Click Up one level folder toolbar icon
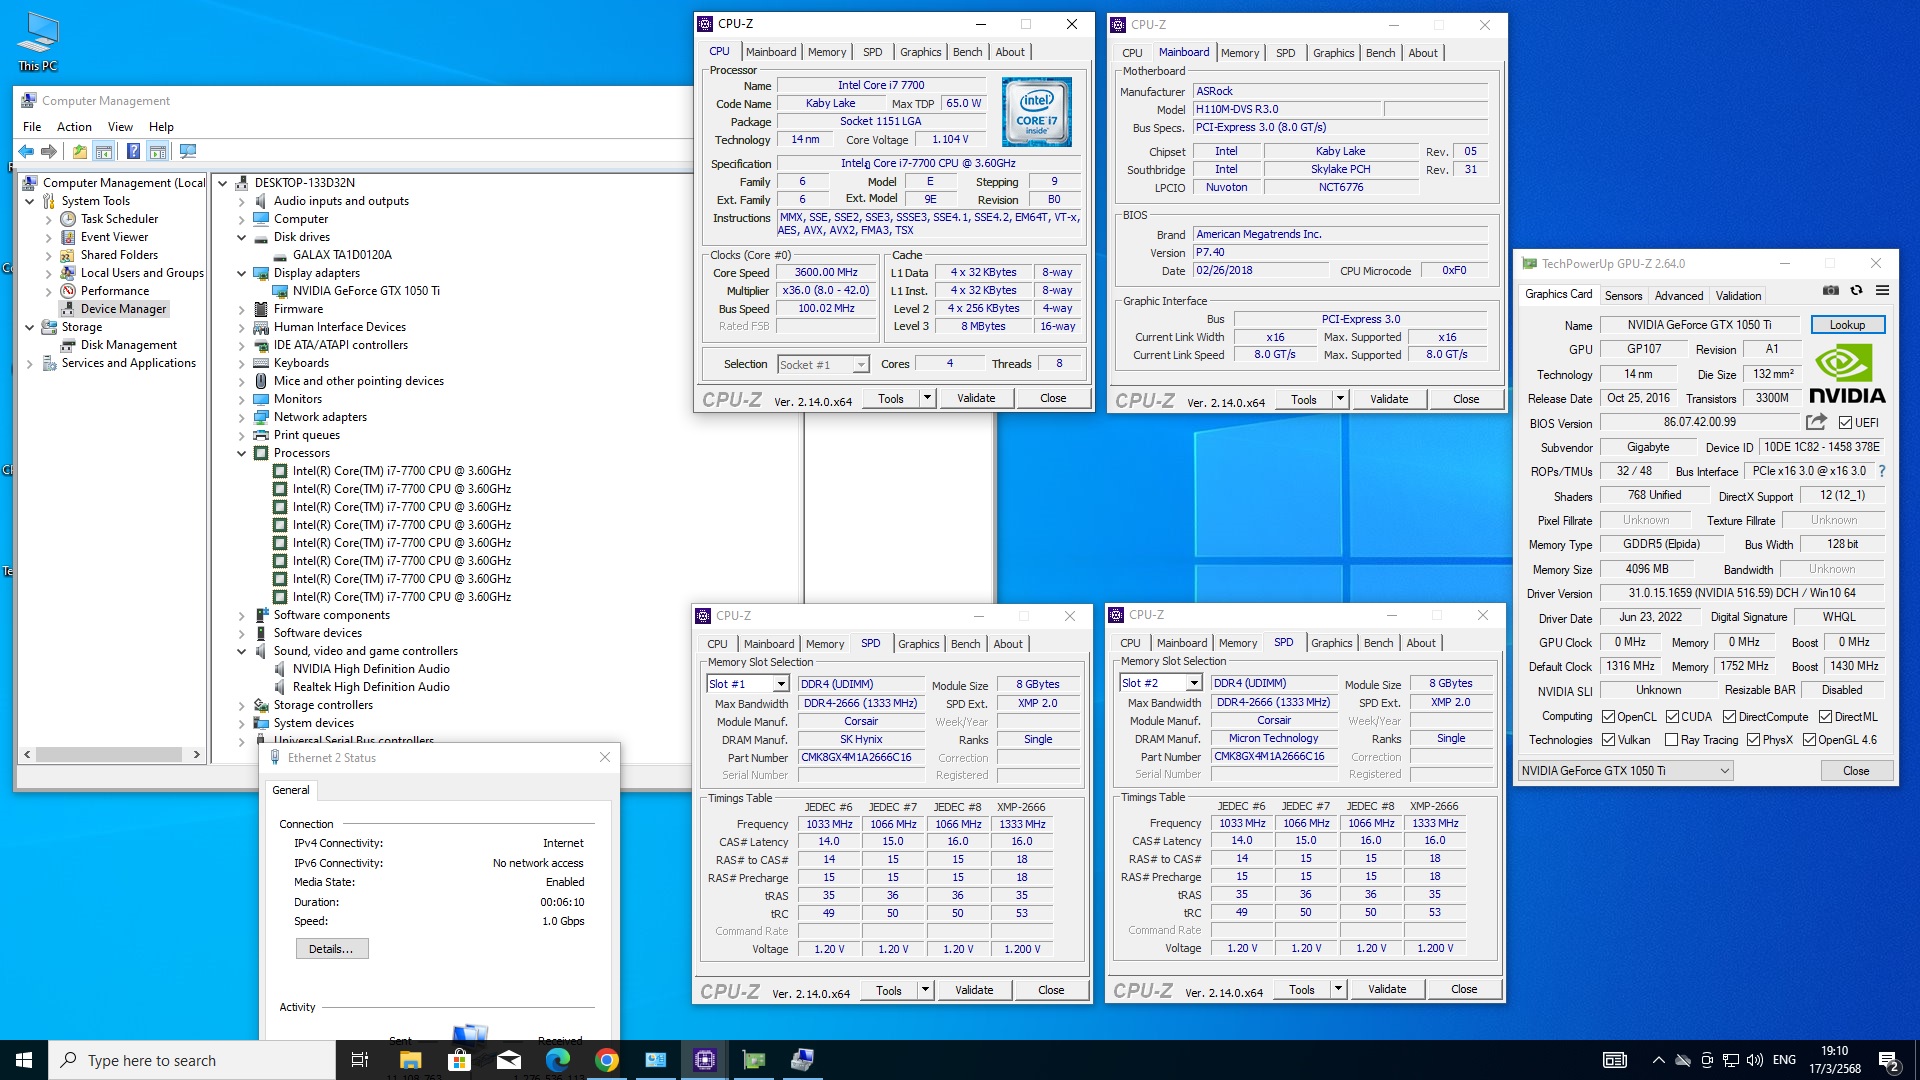This screenshot has width=1920, height=1080. 79,151
